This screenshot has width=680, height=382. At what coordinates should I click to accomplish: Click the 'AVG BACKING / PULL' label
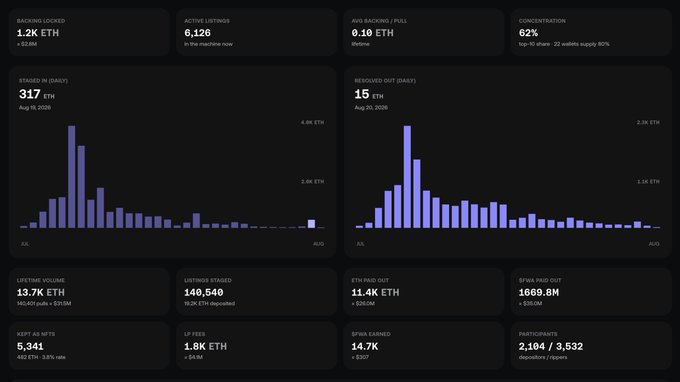pos(379,21)
